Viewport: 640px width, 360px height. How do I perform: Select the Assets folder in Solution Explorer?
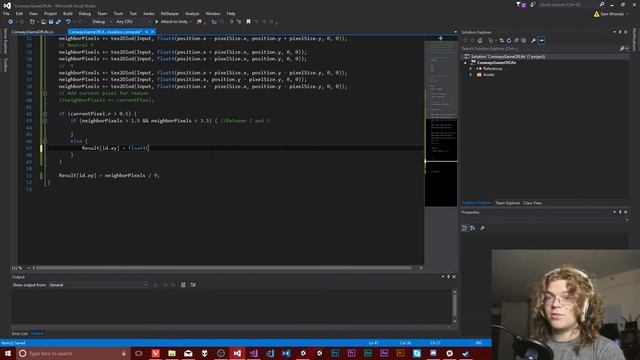pyautogui.click(x=489, y=75)
